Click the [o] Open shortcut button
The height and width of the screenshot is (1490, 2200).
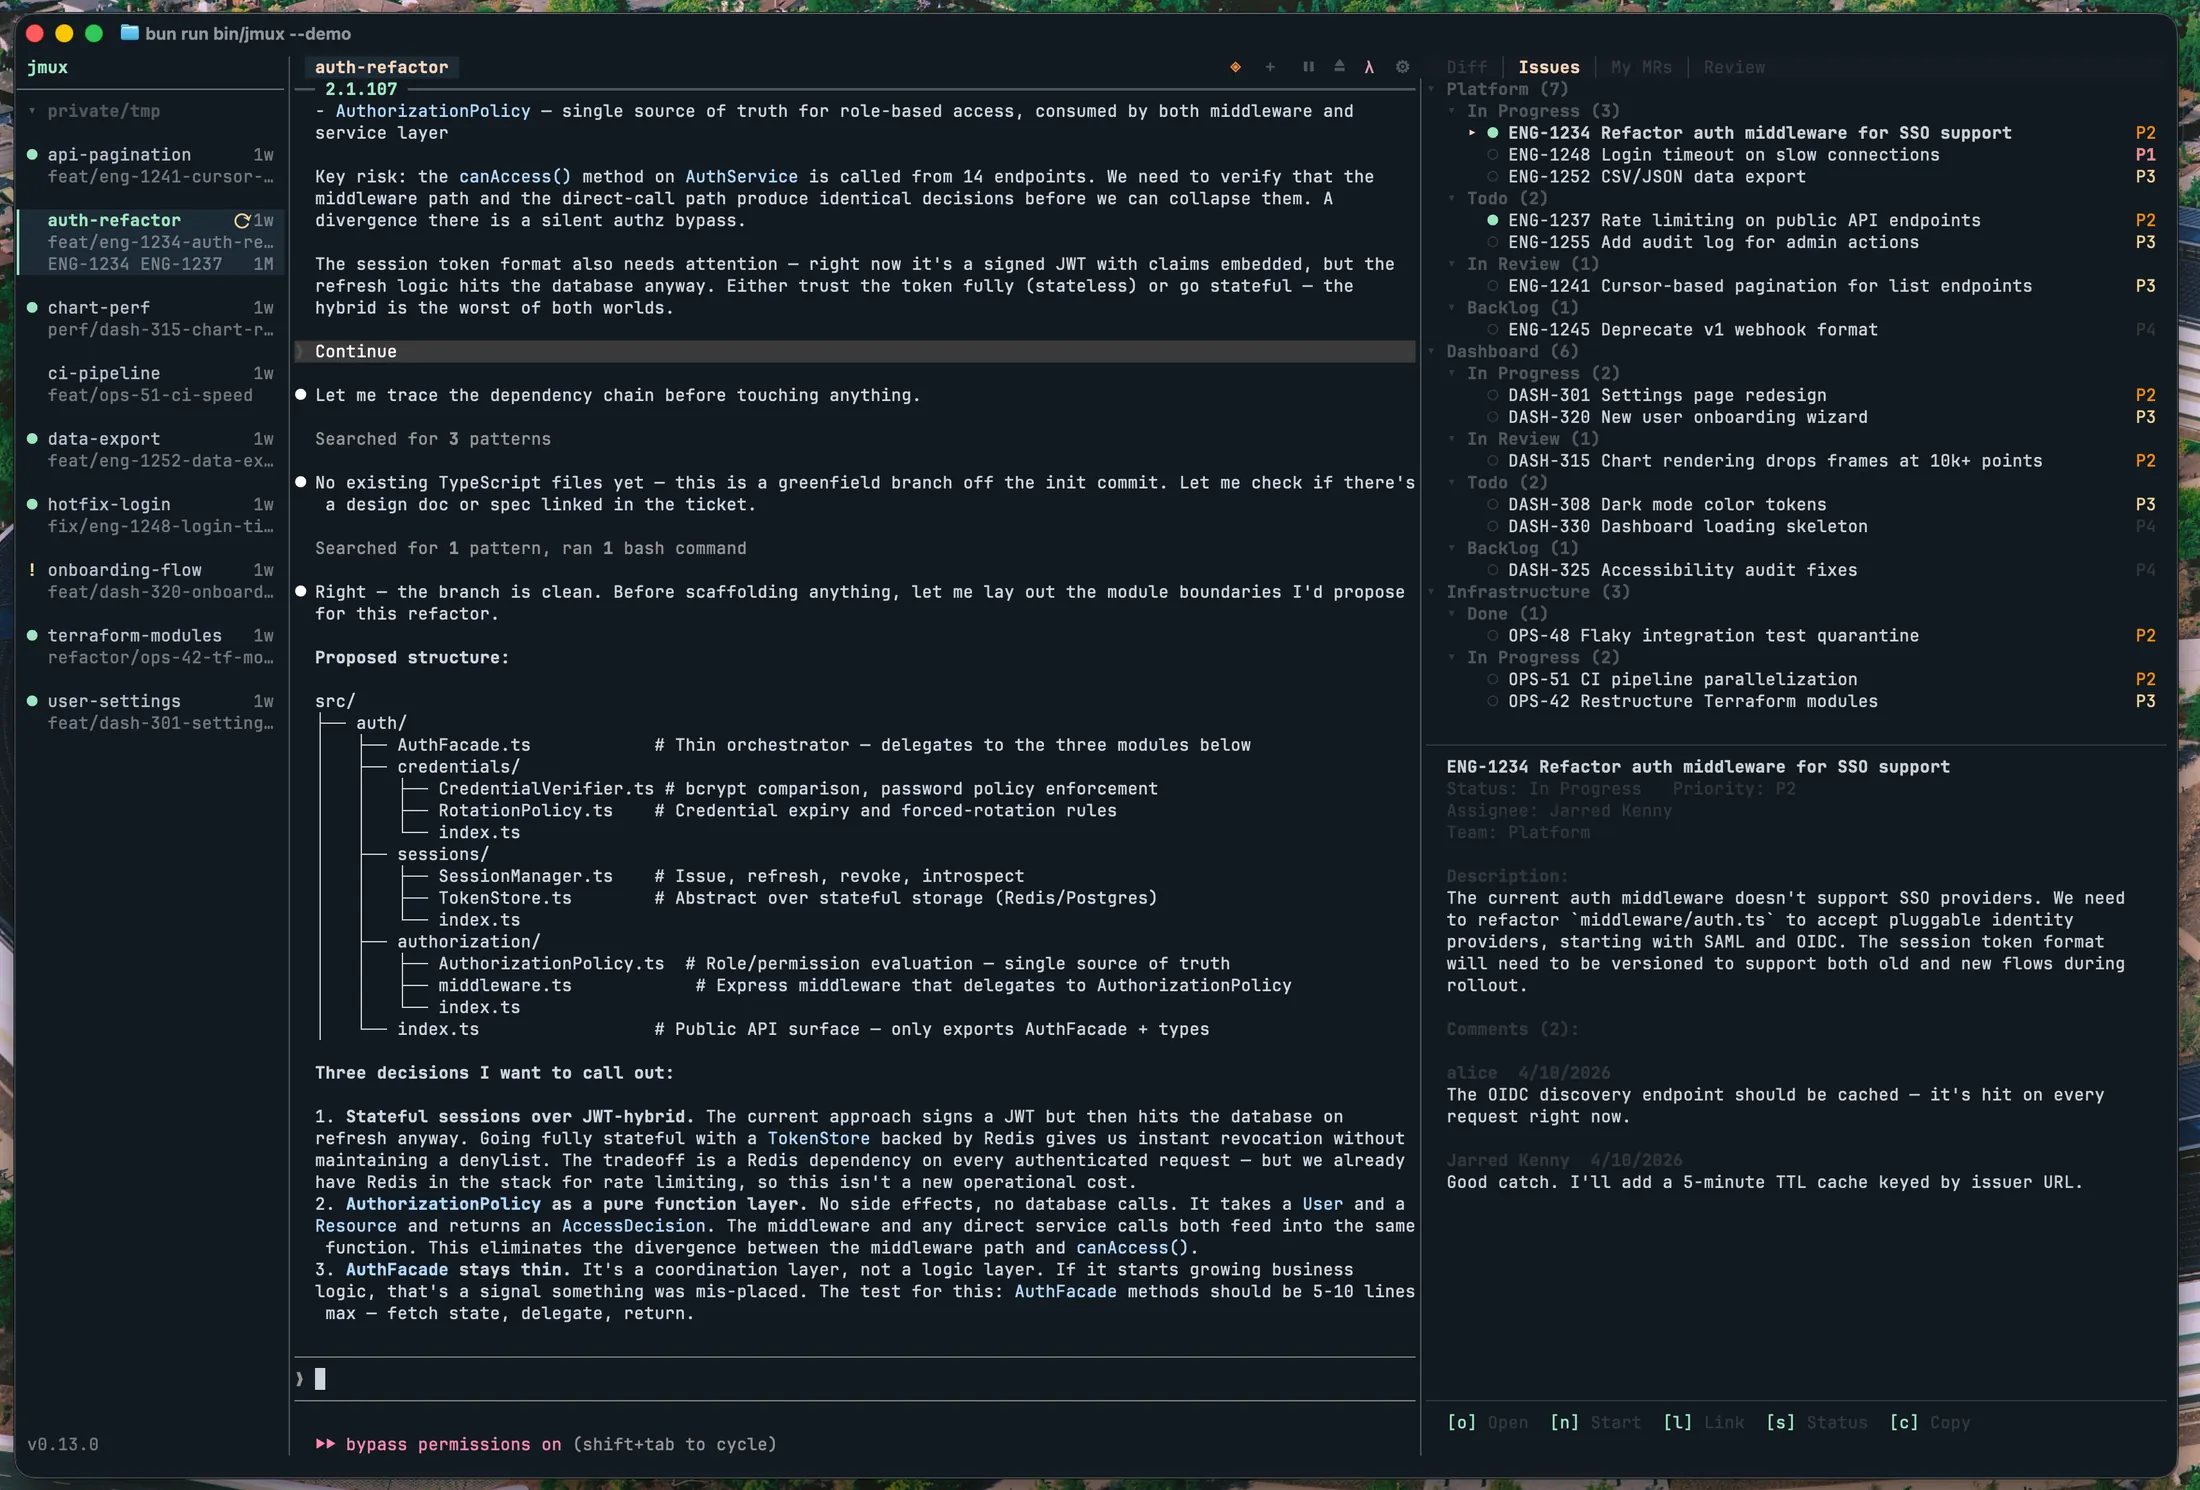[1487, 1422]
